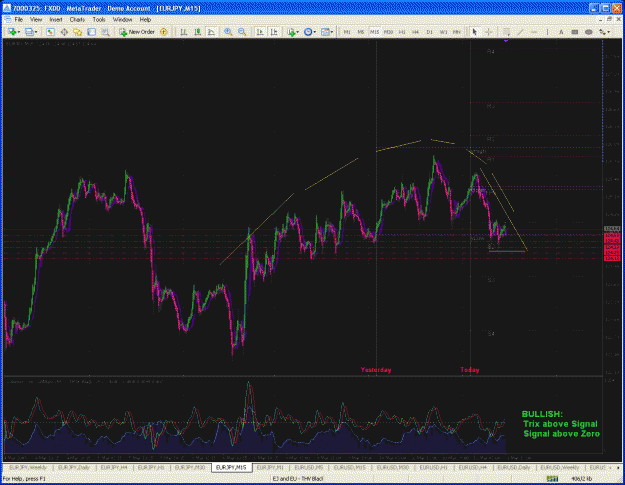Switch to the EURUSD,Weekly chart tab
The height and width of the screenshot is (485, 625).
[560, 467]
